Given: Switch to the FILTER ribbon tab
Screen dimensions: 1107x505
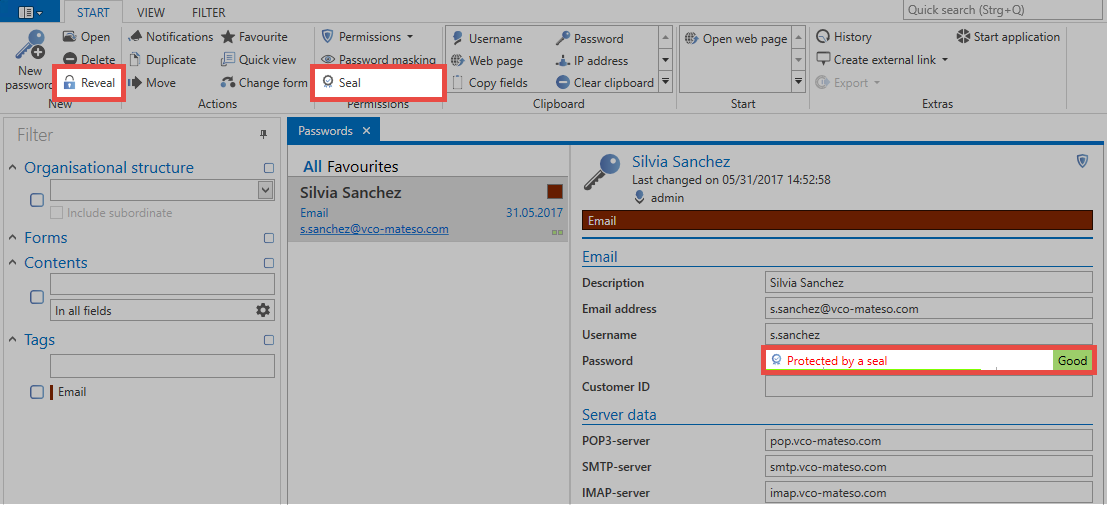Looking at the screenshot, I should click(x=209, y=13).
